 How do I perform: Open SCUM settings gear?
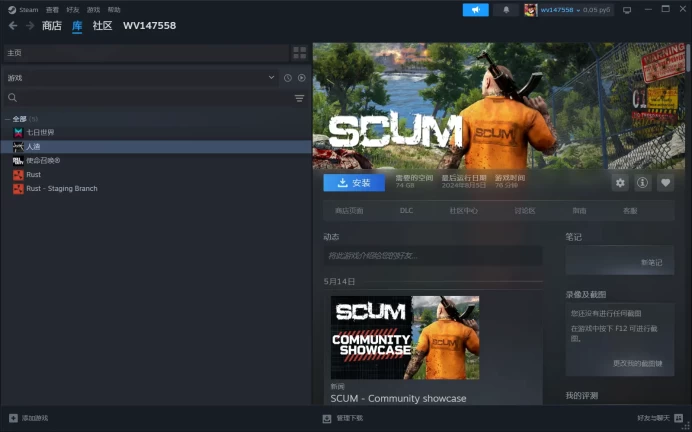point(620,183)
